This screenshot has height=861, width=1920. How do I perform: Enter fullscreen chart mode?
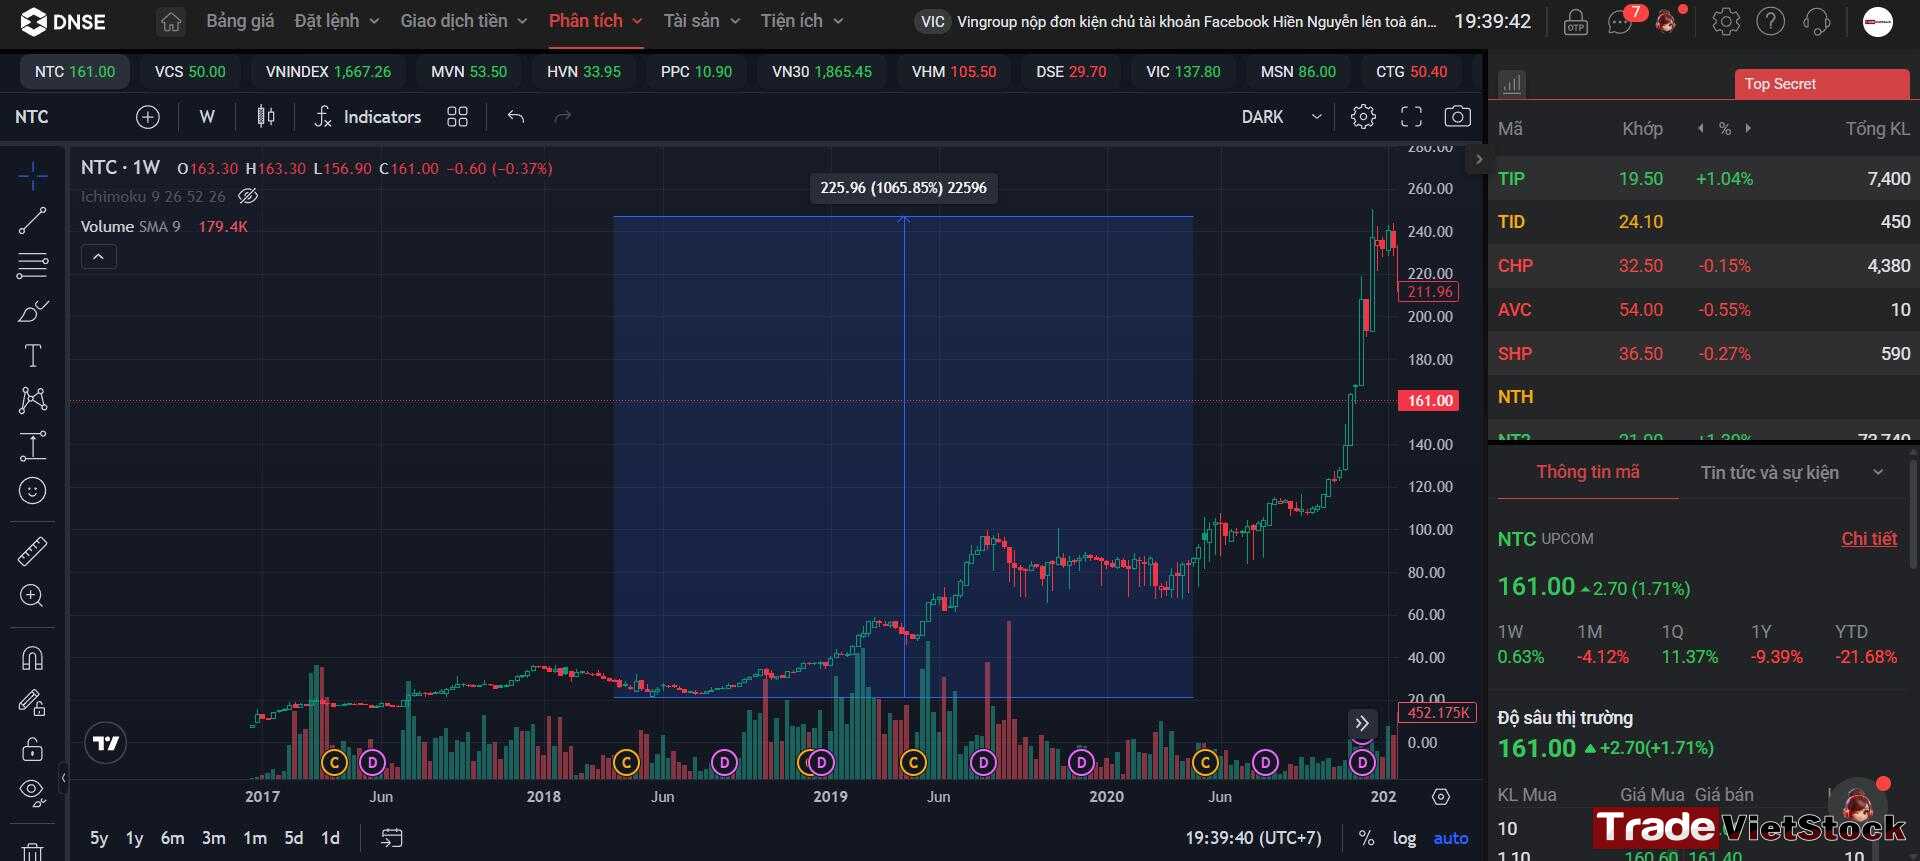tap(1411, 117)
